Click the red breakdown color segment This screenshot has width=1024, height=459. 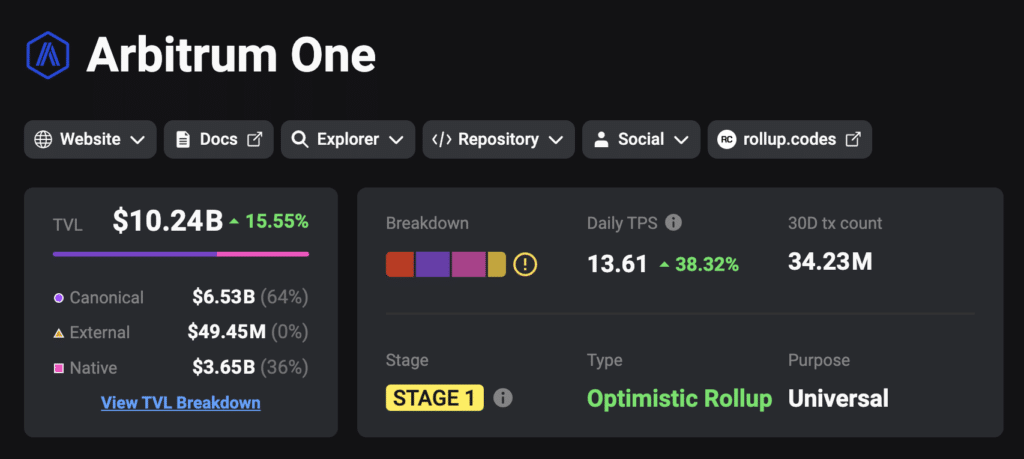pos(400,264)
